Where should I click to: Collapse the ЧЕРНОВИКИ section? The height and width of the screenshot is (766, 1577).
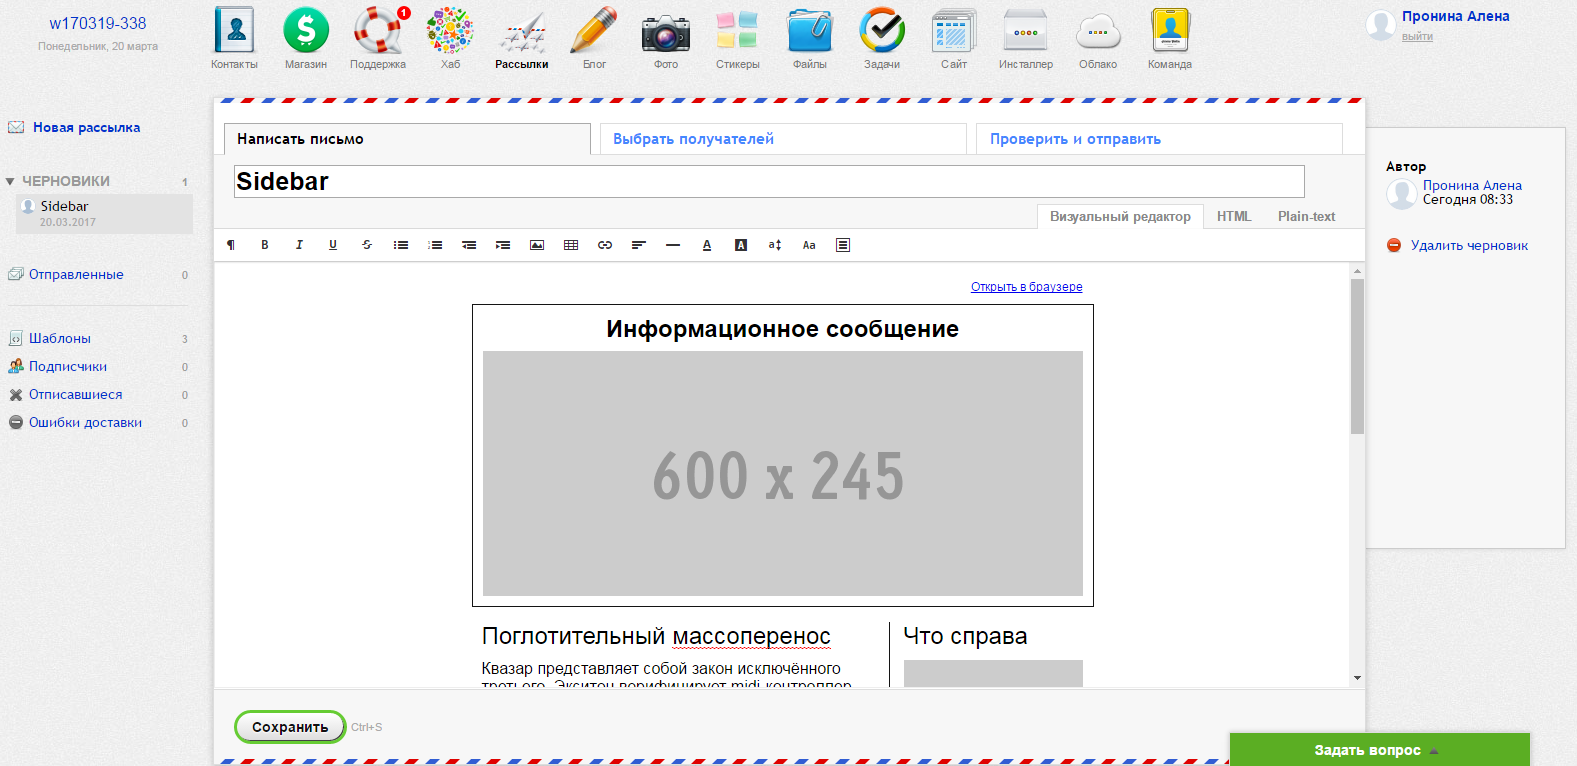(10, 182)
